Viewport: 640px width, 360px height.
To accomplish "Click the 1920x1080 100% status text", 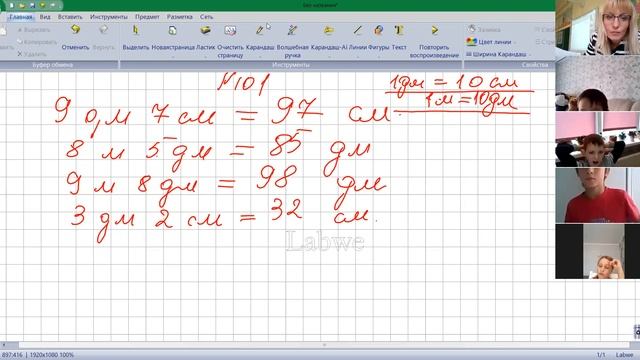I will pyautogui.click(x=52, y=355).
